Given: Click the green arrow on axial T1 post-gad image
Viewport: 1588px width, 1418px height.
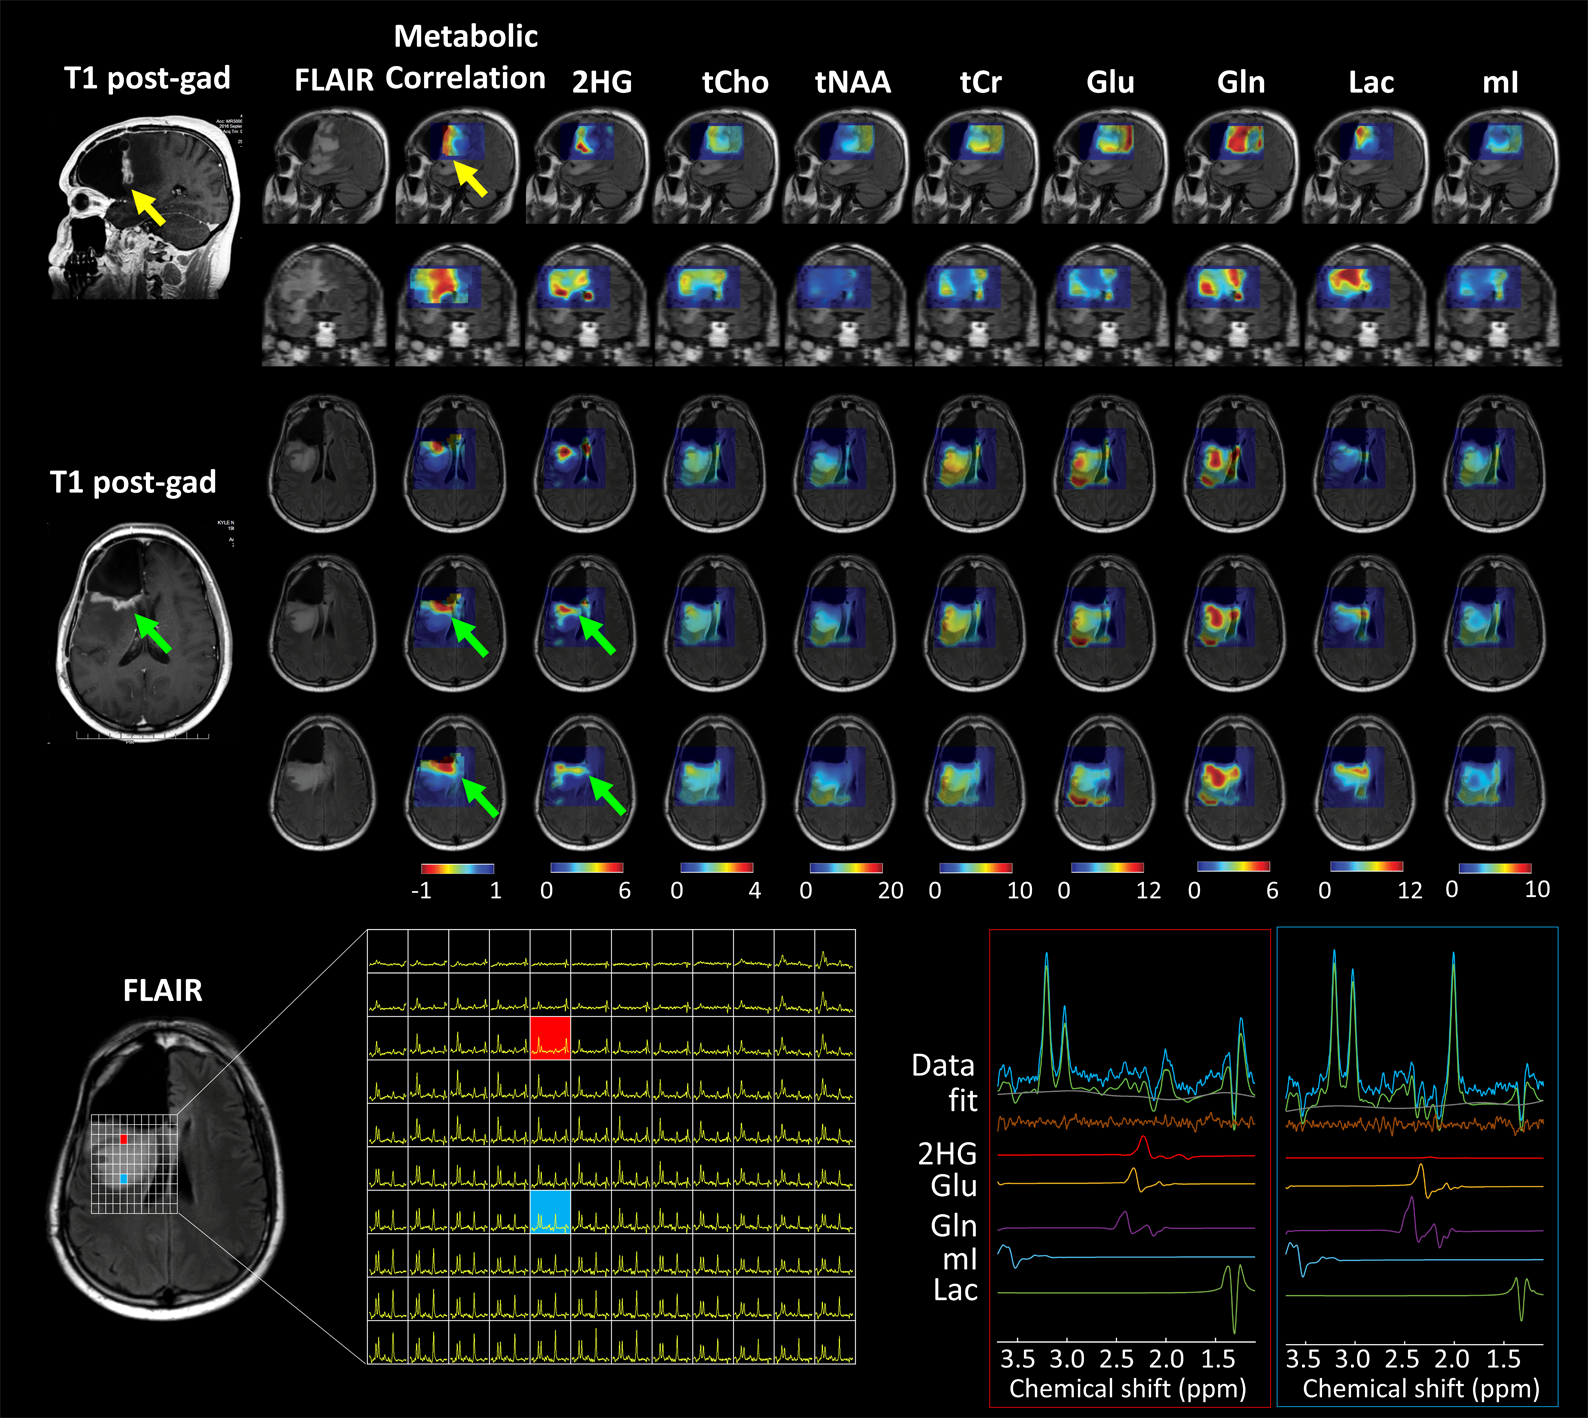Looking at the screenshot, I should (153, 633).
